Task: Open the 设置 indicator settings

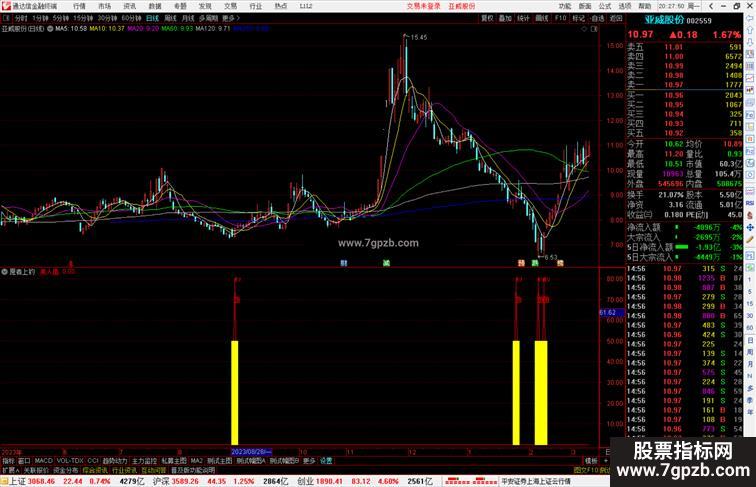Action: point(326,461)
